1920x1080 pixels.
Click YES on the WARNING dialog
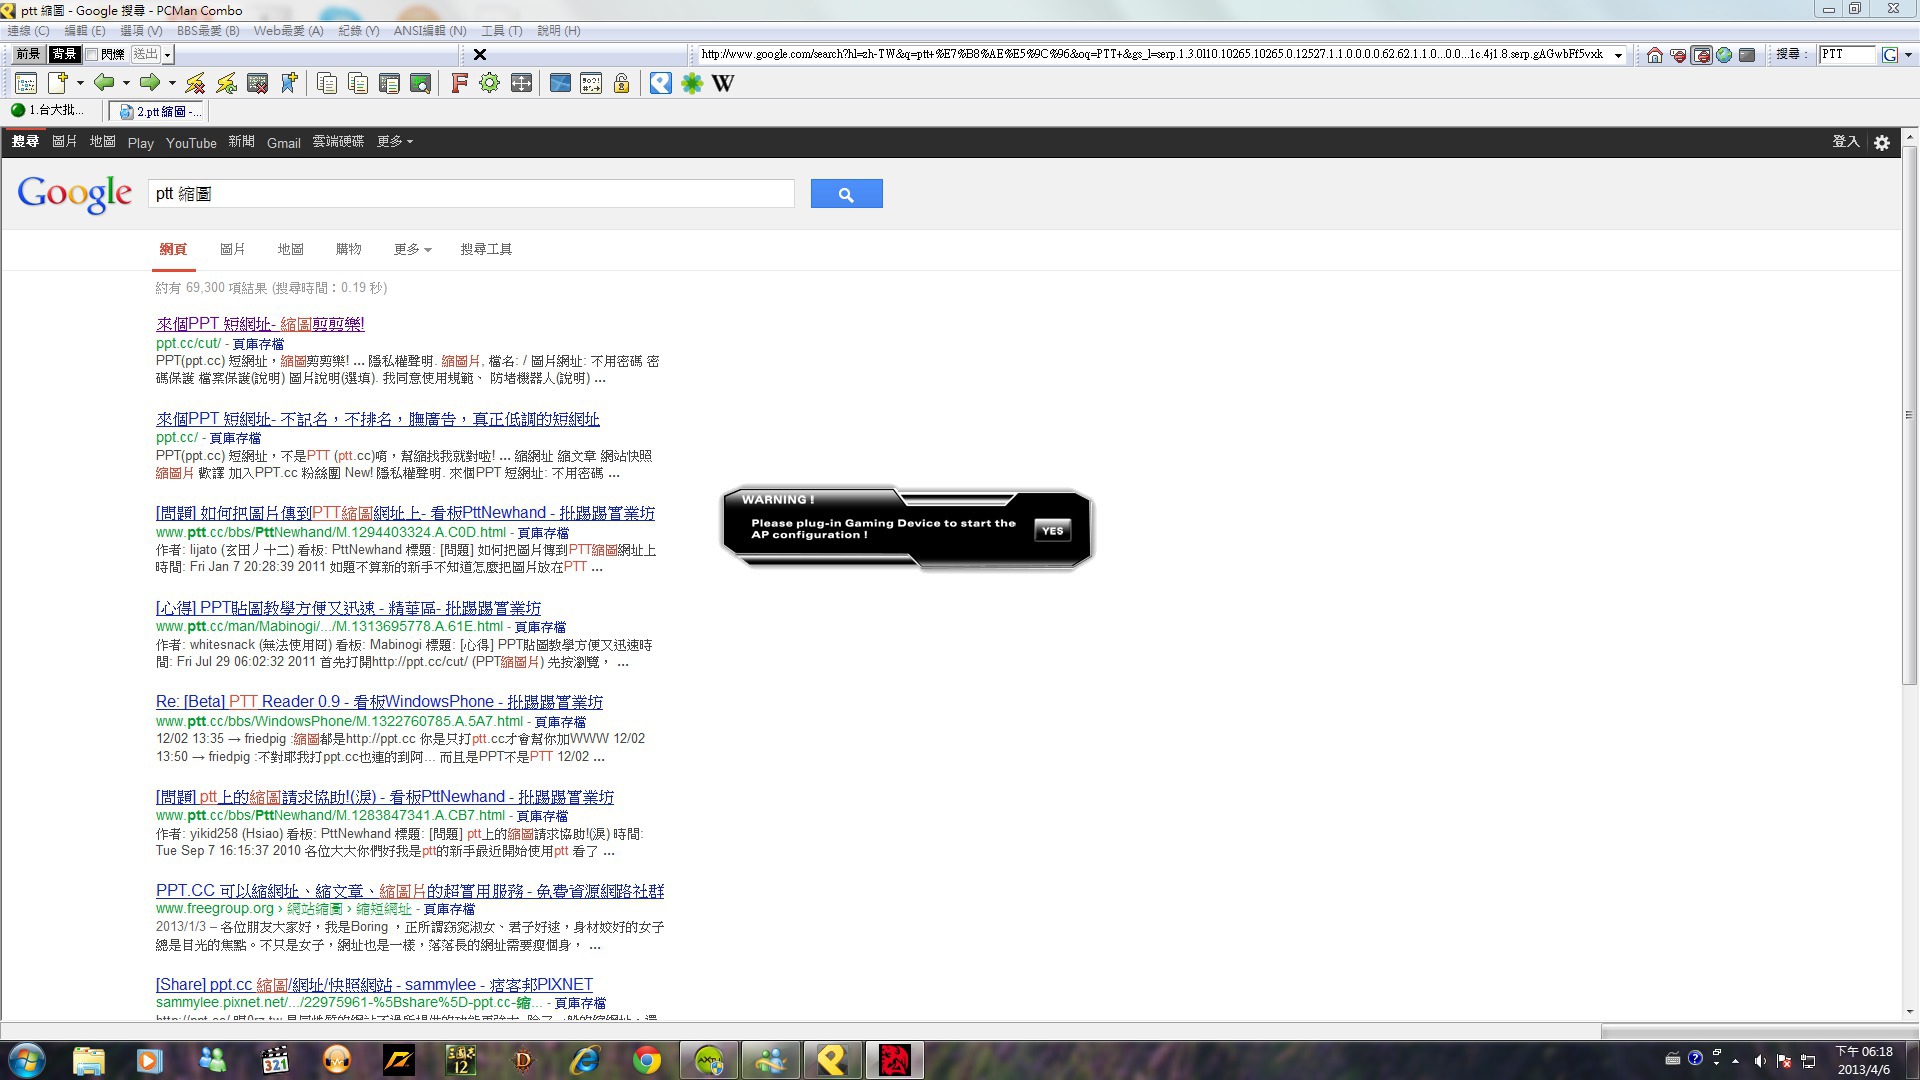tap(1052, 531)
